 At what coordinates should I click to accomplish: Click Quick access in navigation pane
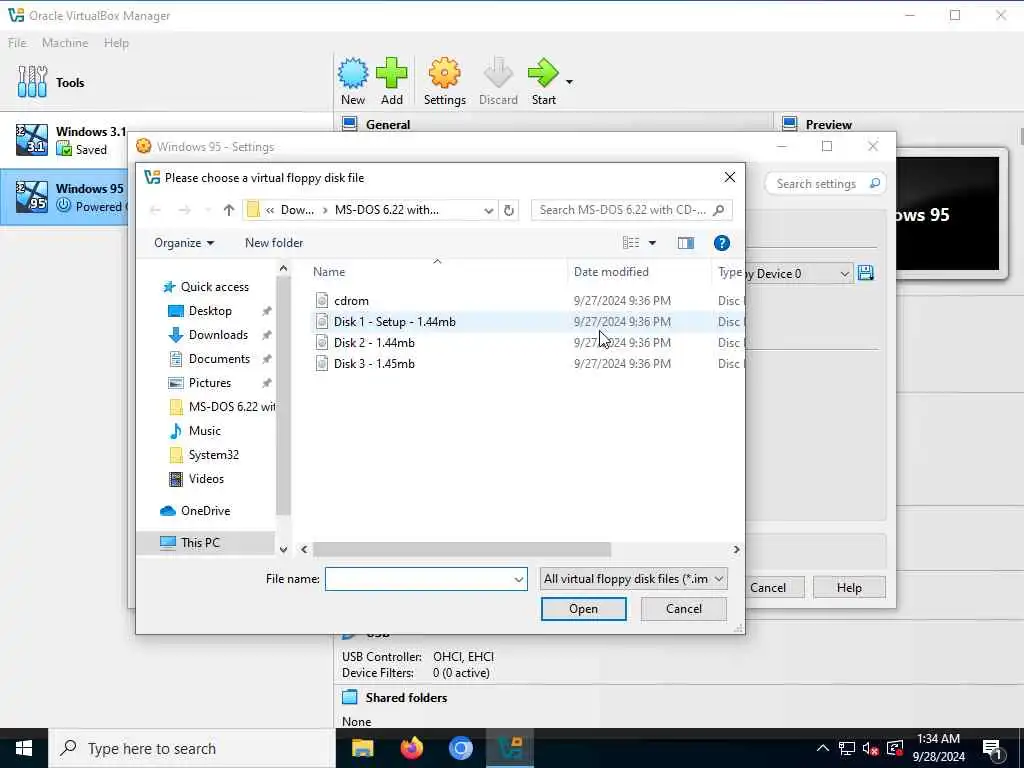point(214,287)
